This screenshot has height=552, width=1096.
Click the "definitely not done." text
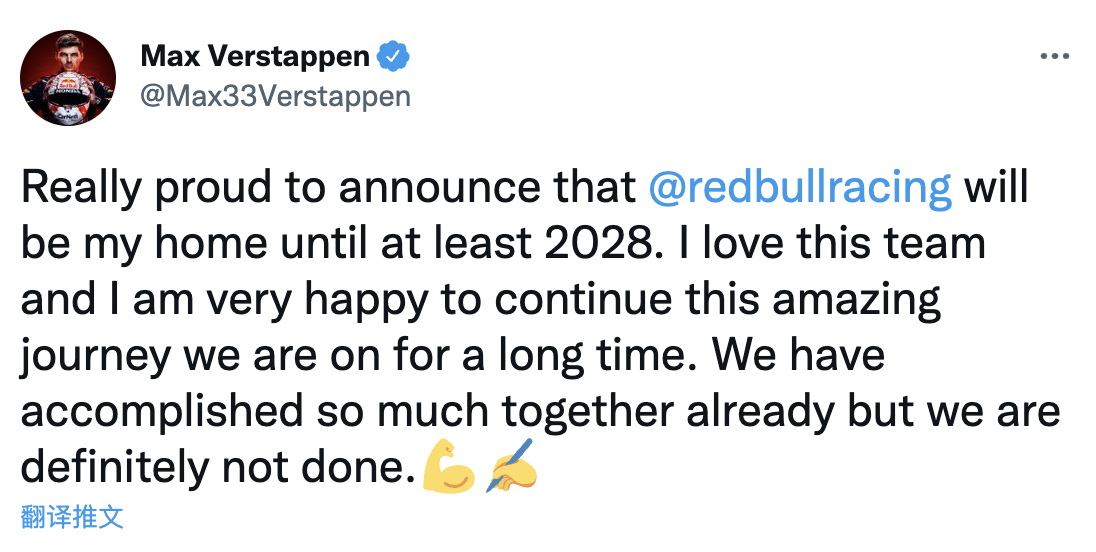[x=217, y=467]
